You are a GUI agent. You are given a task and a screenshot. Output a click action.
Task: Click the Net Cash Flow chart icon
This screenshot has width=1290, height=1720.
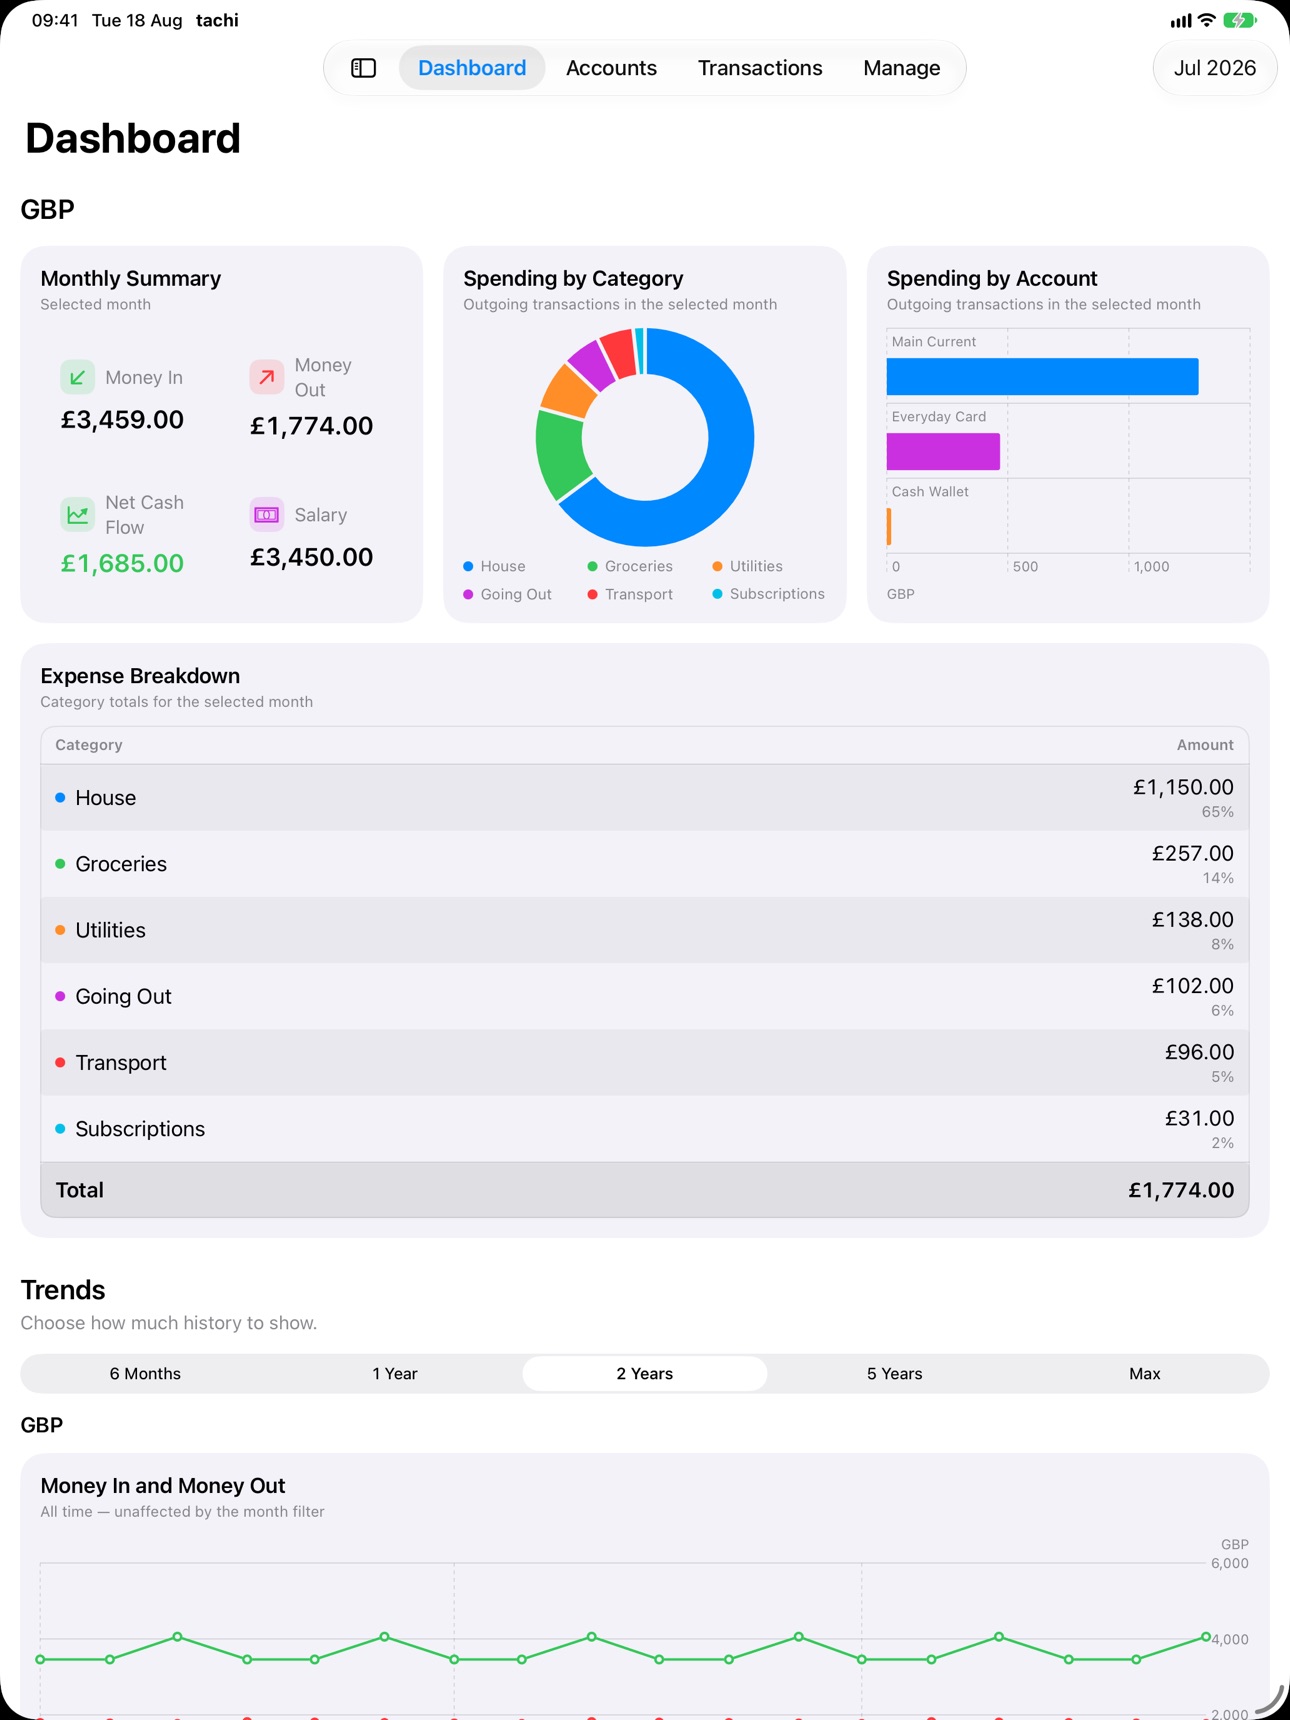pos(77,514)
